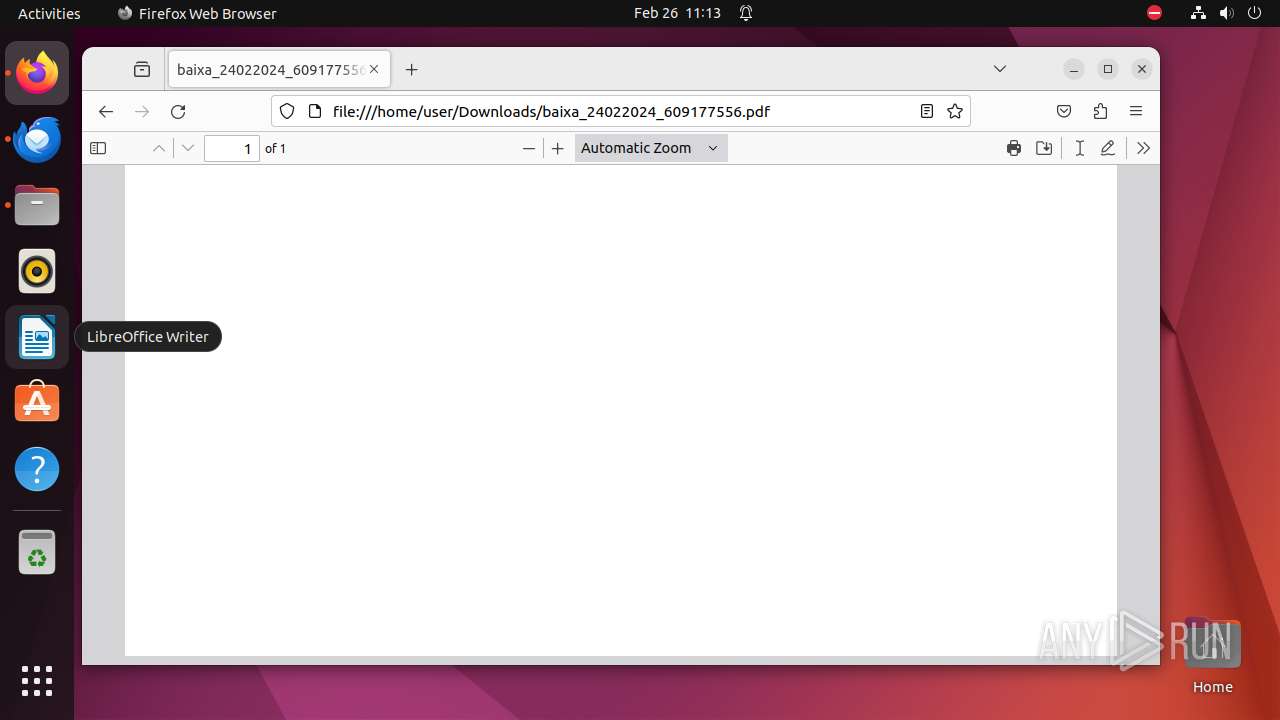Open a new browser tab

411,69
